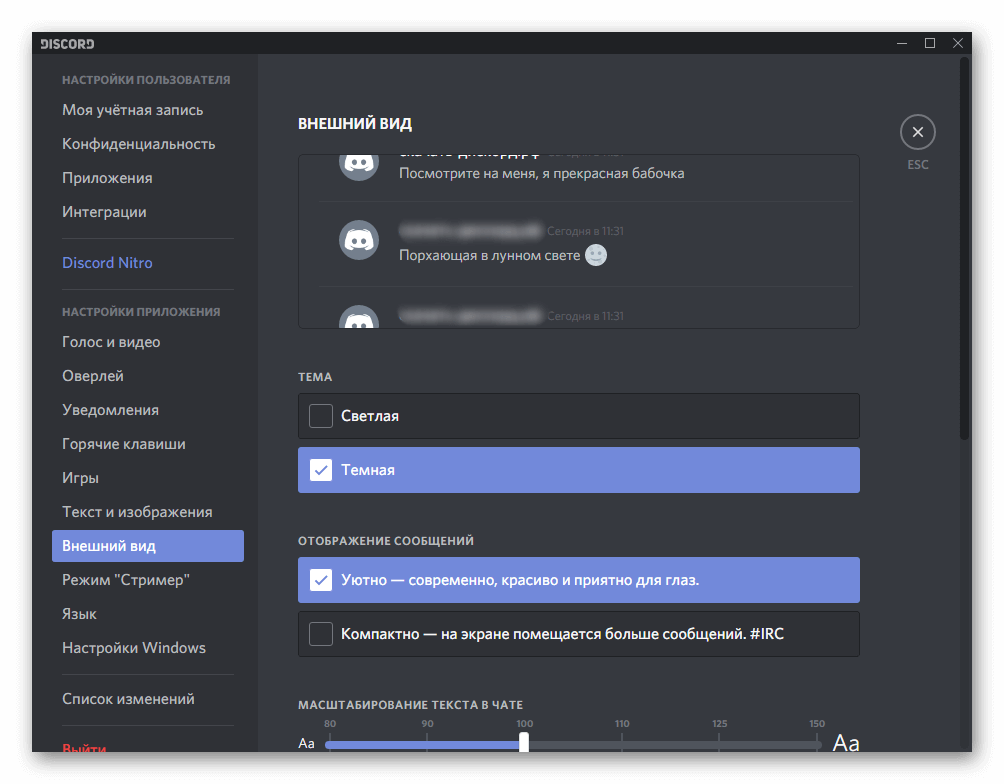This screenshot has width=1004, height=784.
Task: Click the large Aa icon right of the slider
Action: click(846, 743)
